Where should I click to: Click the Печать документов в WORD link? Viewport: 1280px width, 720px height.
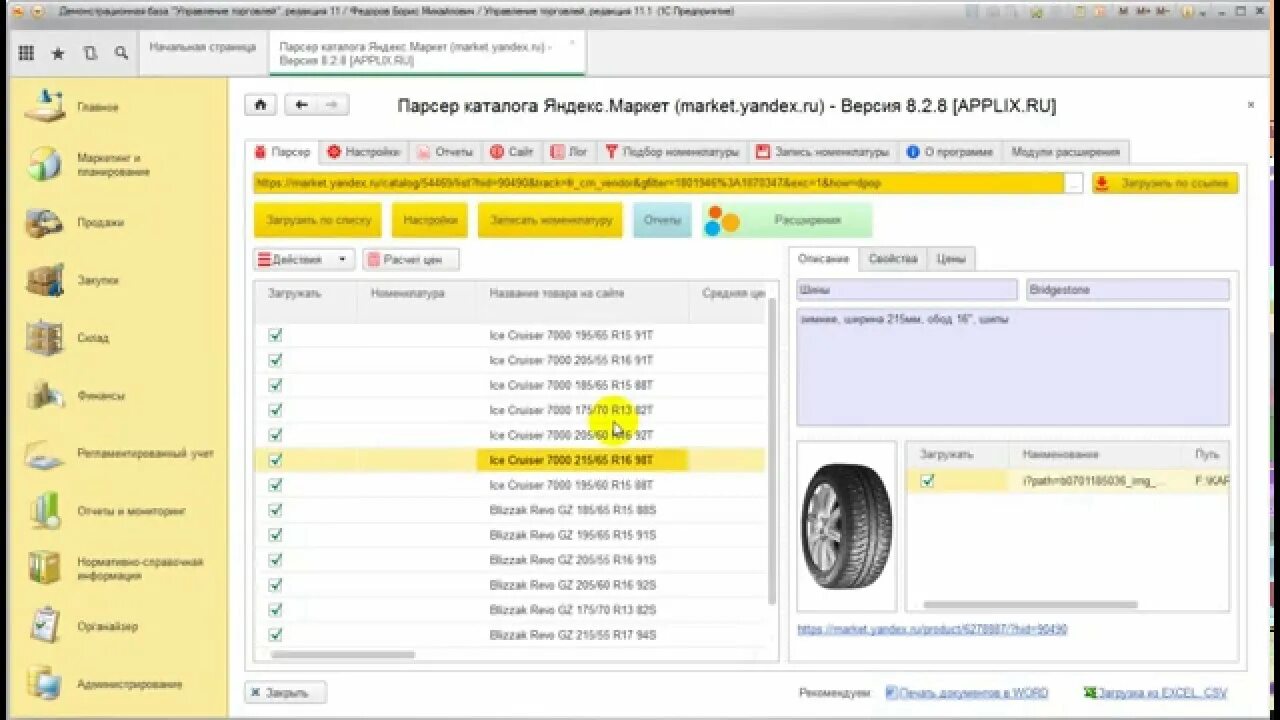[x=967, y=693]
